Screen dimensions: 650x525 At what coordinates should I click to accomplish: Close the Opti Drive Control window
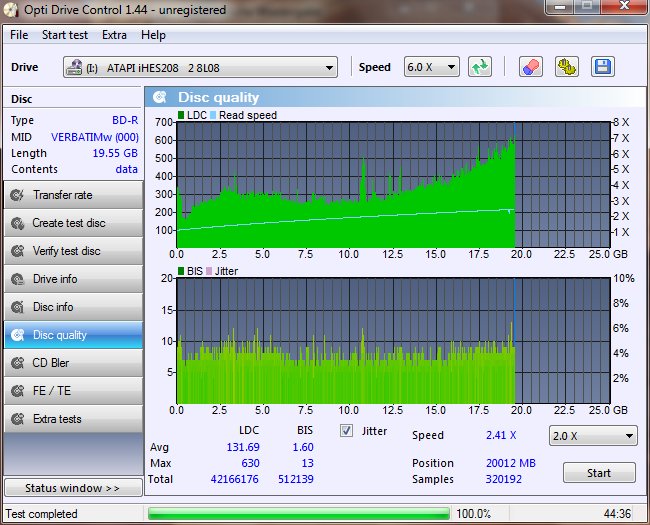(x=624, y=6)
